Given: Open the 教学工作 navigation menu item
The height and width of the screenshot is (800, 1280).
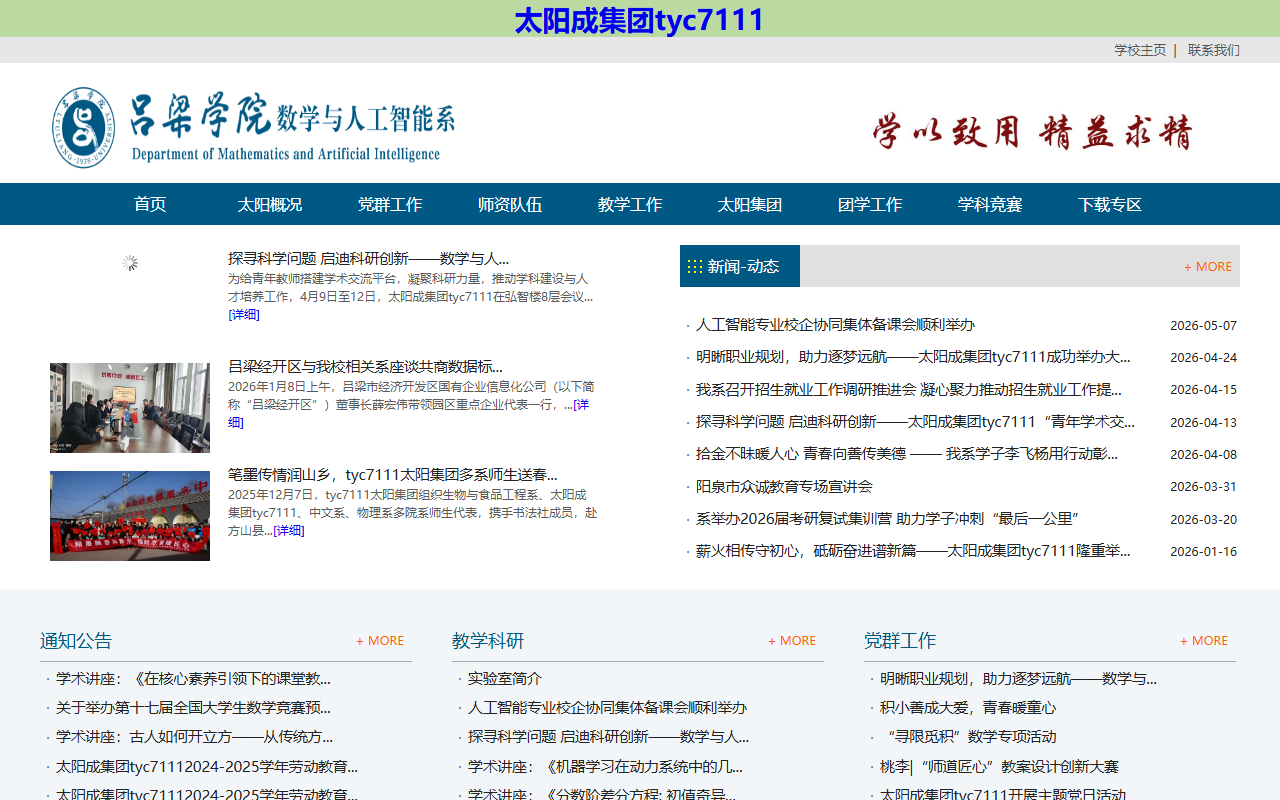Looking at the screenshot, I should [x=630, y=205].
